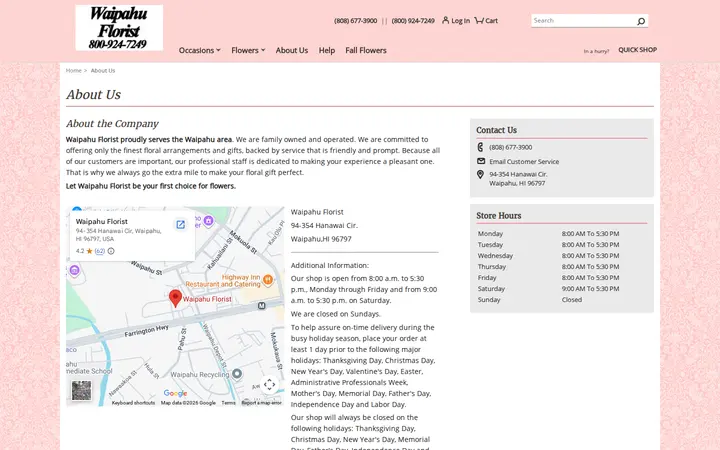Click the Google logo on the map

[x=175, y=393]
